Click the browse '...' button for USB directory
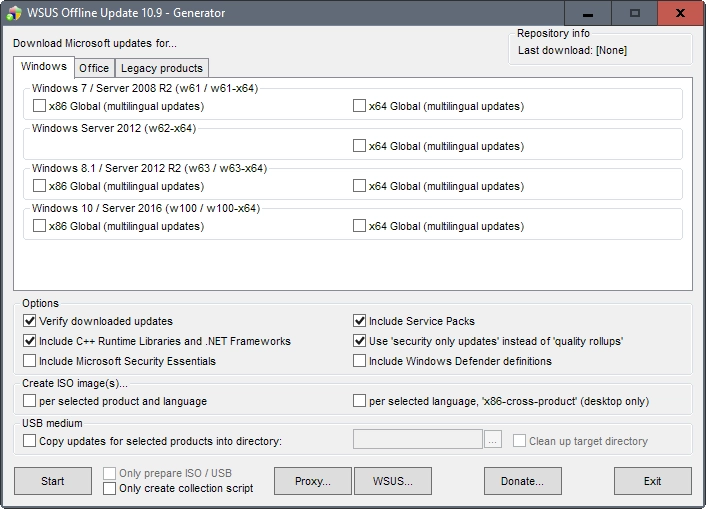This screenshot has width=706, height=509. pyautogui.click(x=493, y=439)
